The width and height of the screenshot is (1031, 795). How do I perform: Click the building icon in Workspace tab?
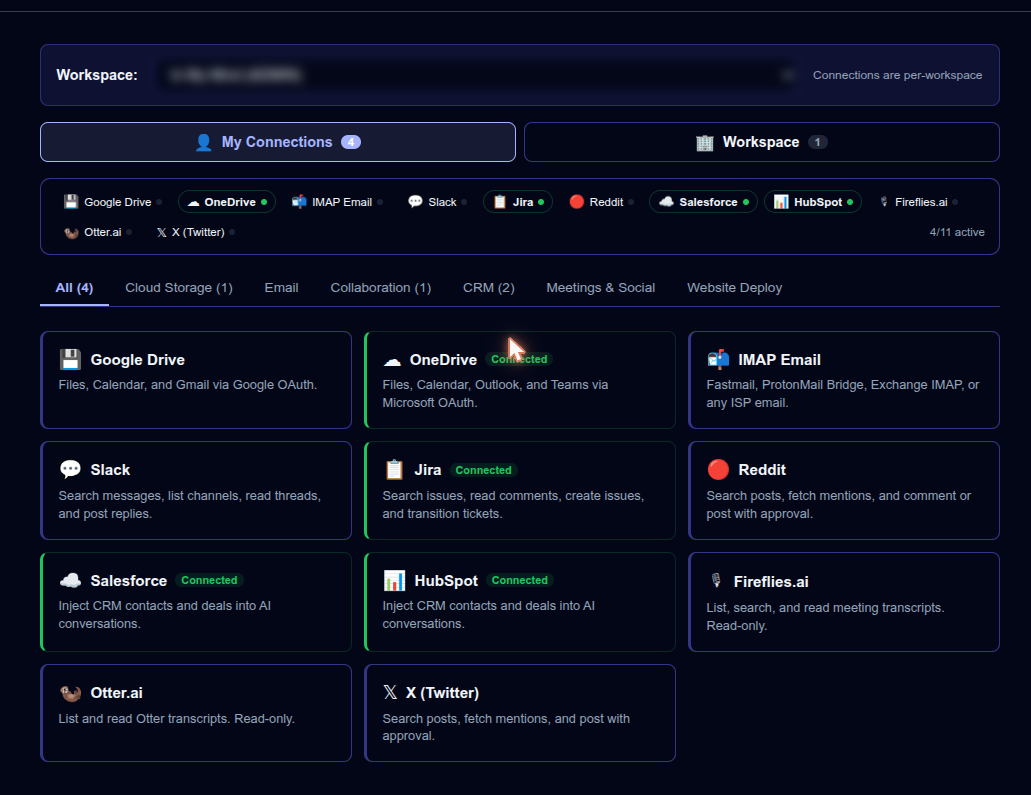click(705, 143)
